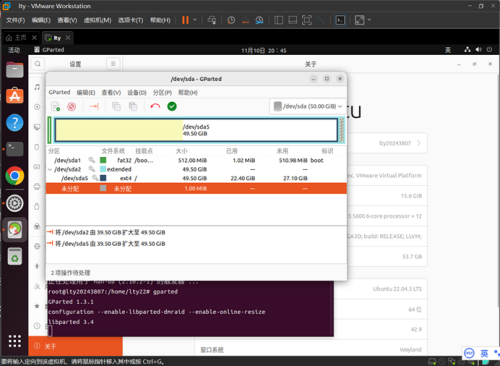The image size is (500, 366).
Task: Toggle VMware thumbnail bar view icon
Action: (x=293, y=20)
